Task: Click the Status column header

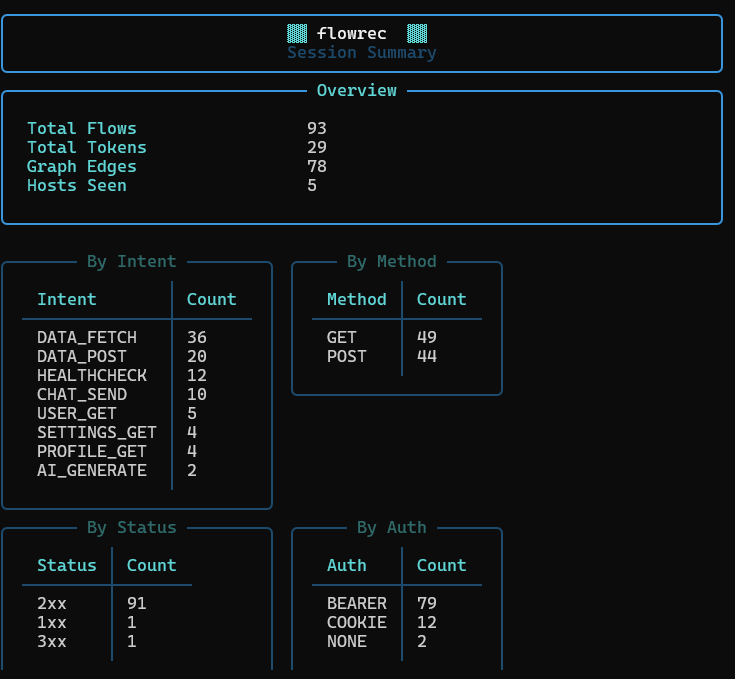Action: click(x=67, y=566)
